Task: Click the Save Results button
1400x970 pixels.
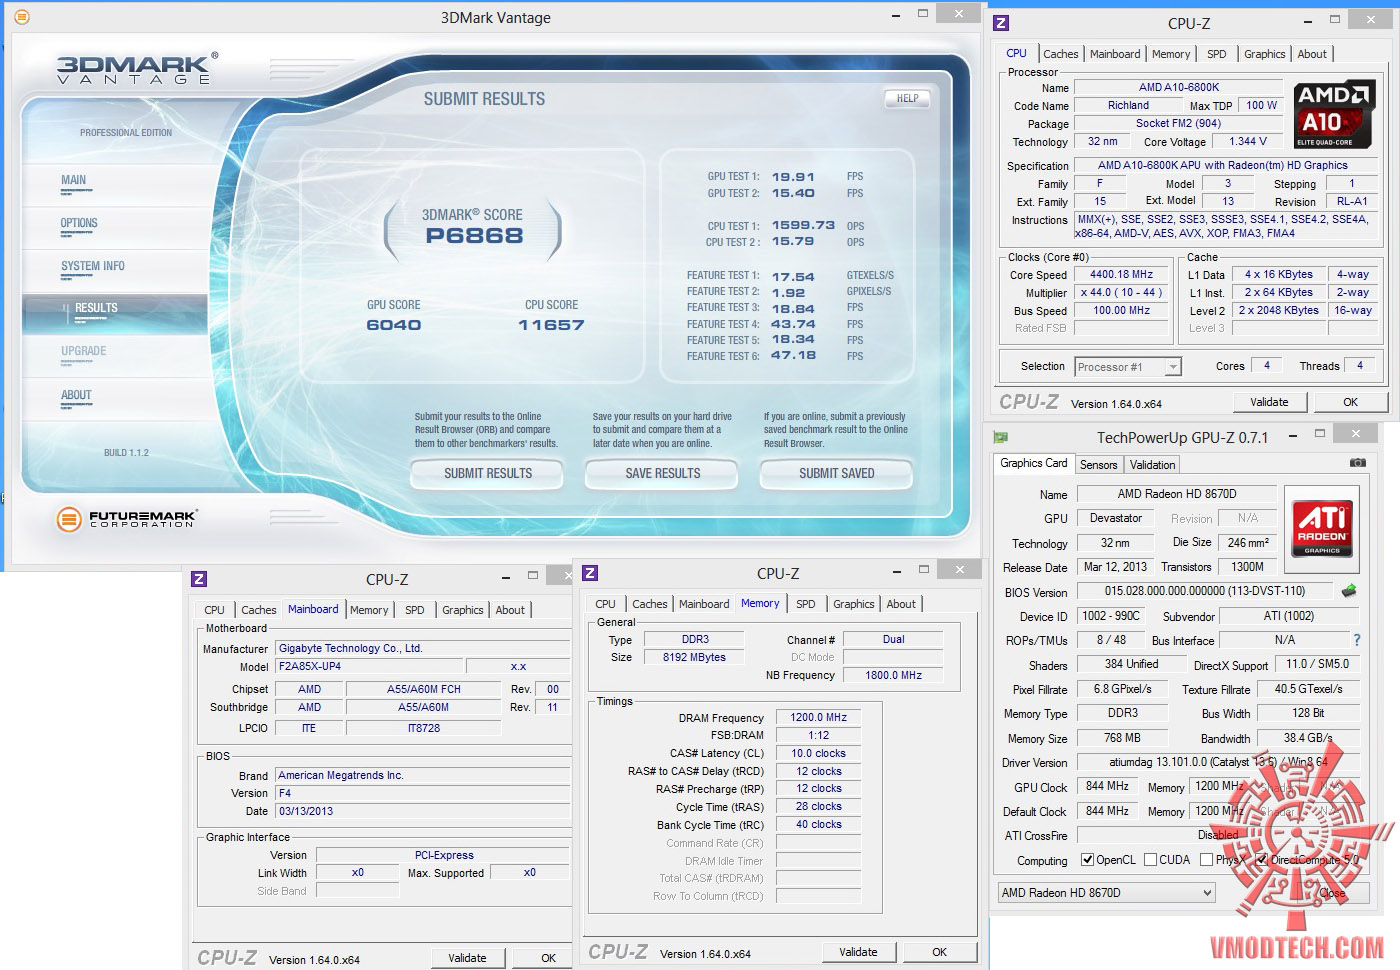Action: coord(663,474)
